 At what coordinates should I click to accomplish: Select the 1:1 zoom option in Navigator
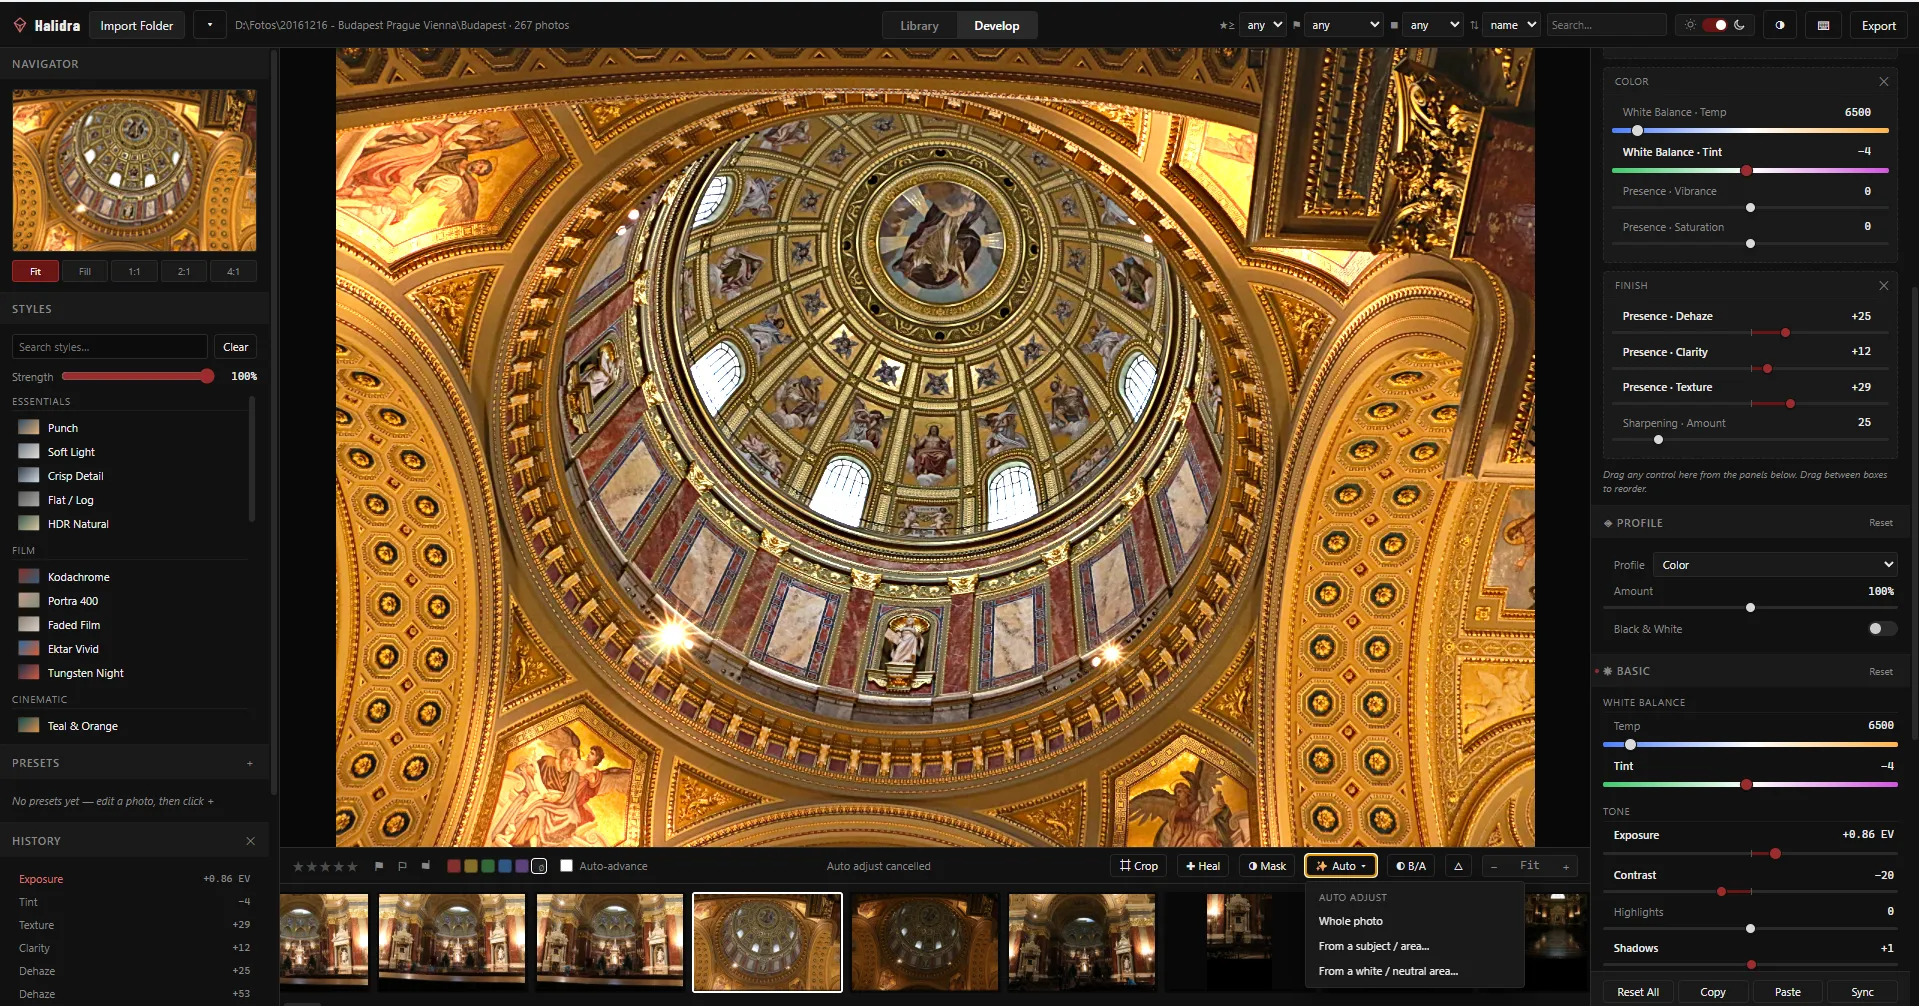coord(134,271)
